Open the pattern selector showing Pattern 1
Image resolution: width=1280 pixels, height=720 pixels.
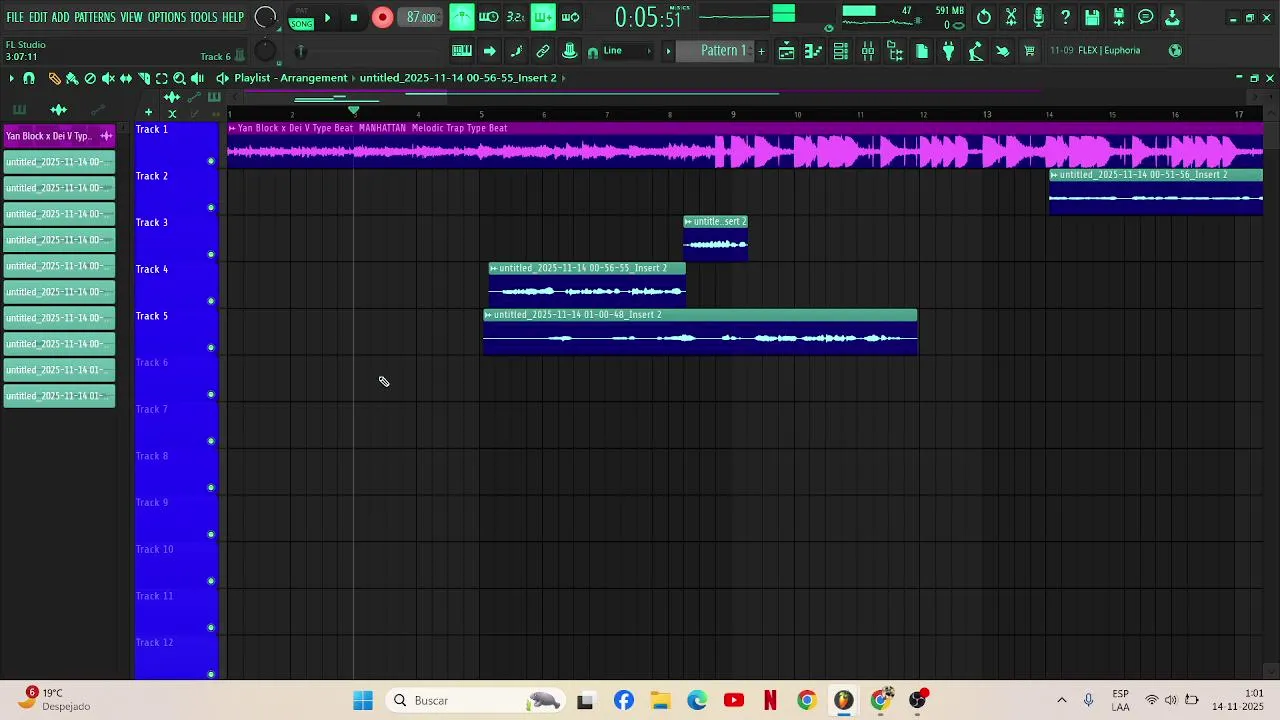click(x=716, y=51)
